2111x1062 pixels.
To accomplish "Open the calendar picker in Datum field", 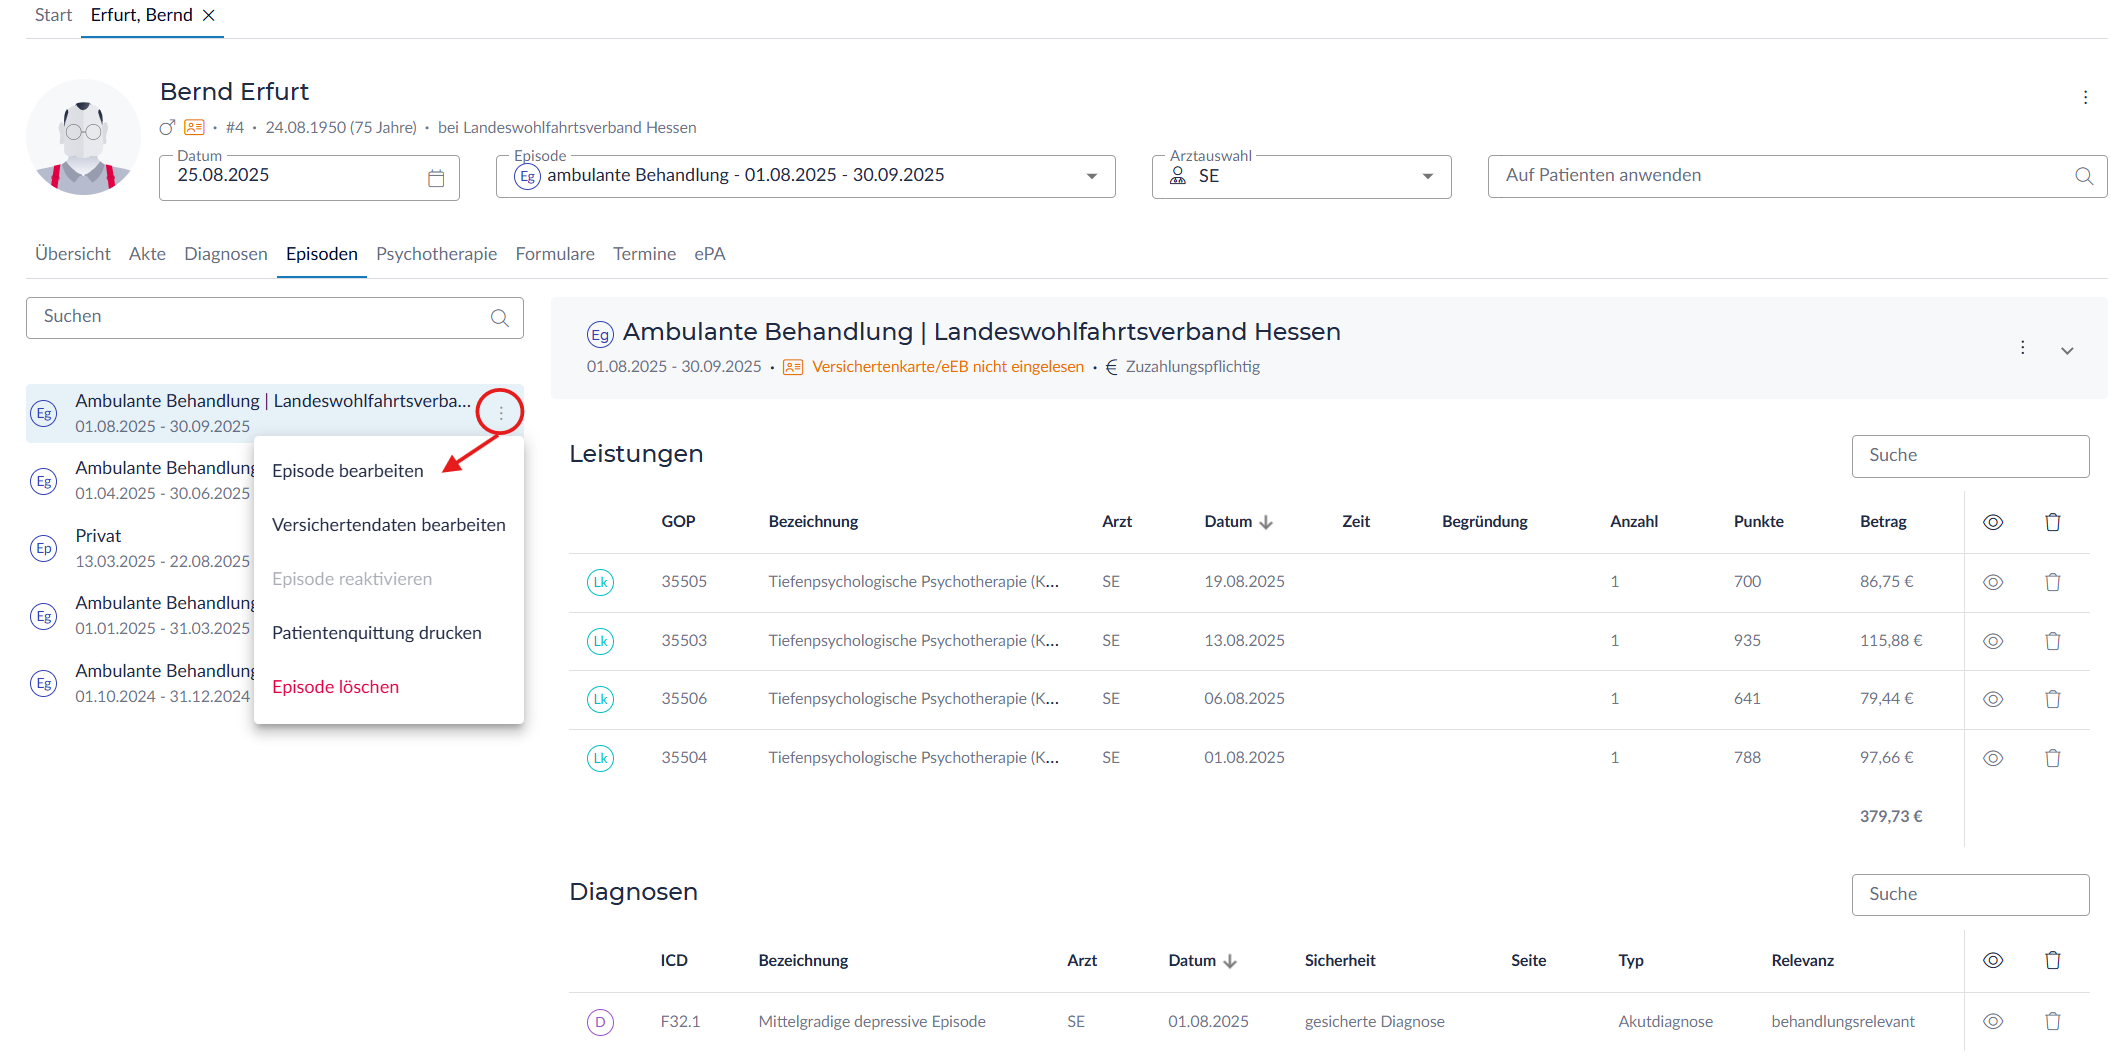I will (436, 178).
